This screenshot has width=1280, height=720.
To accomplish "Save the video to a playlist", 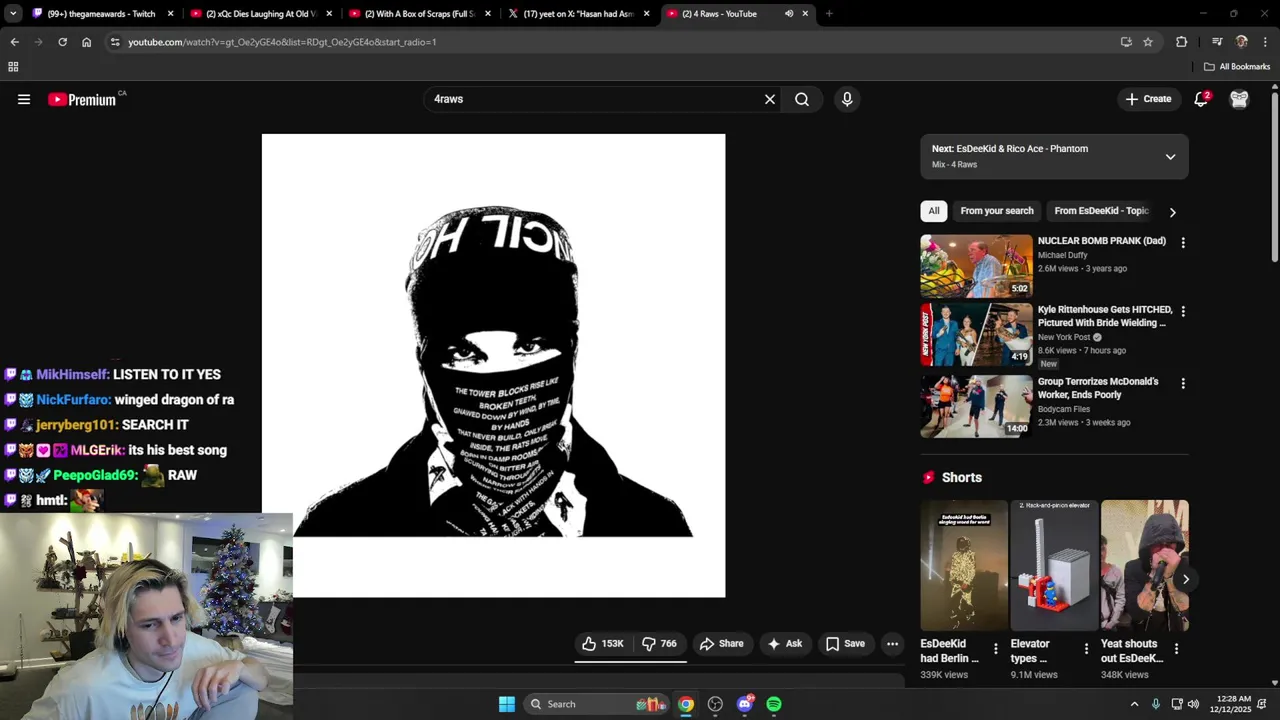I will (x=845, y=644).
